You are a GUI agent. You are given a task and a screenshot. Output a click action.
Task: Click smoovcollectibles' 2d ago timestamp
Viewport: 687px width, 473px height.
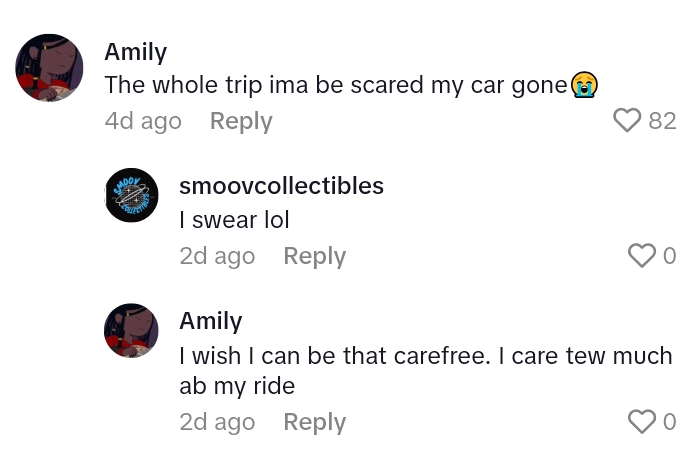tap(217, 256)
